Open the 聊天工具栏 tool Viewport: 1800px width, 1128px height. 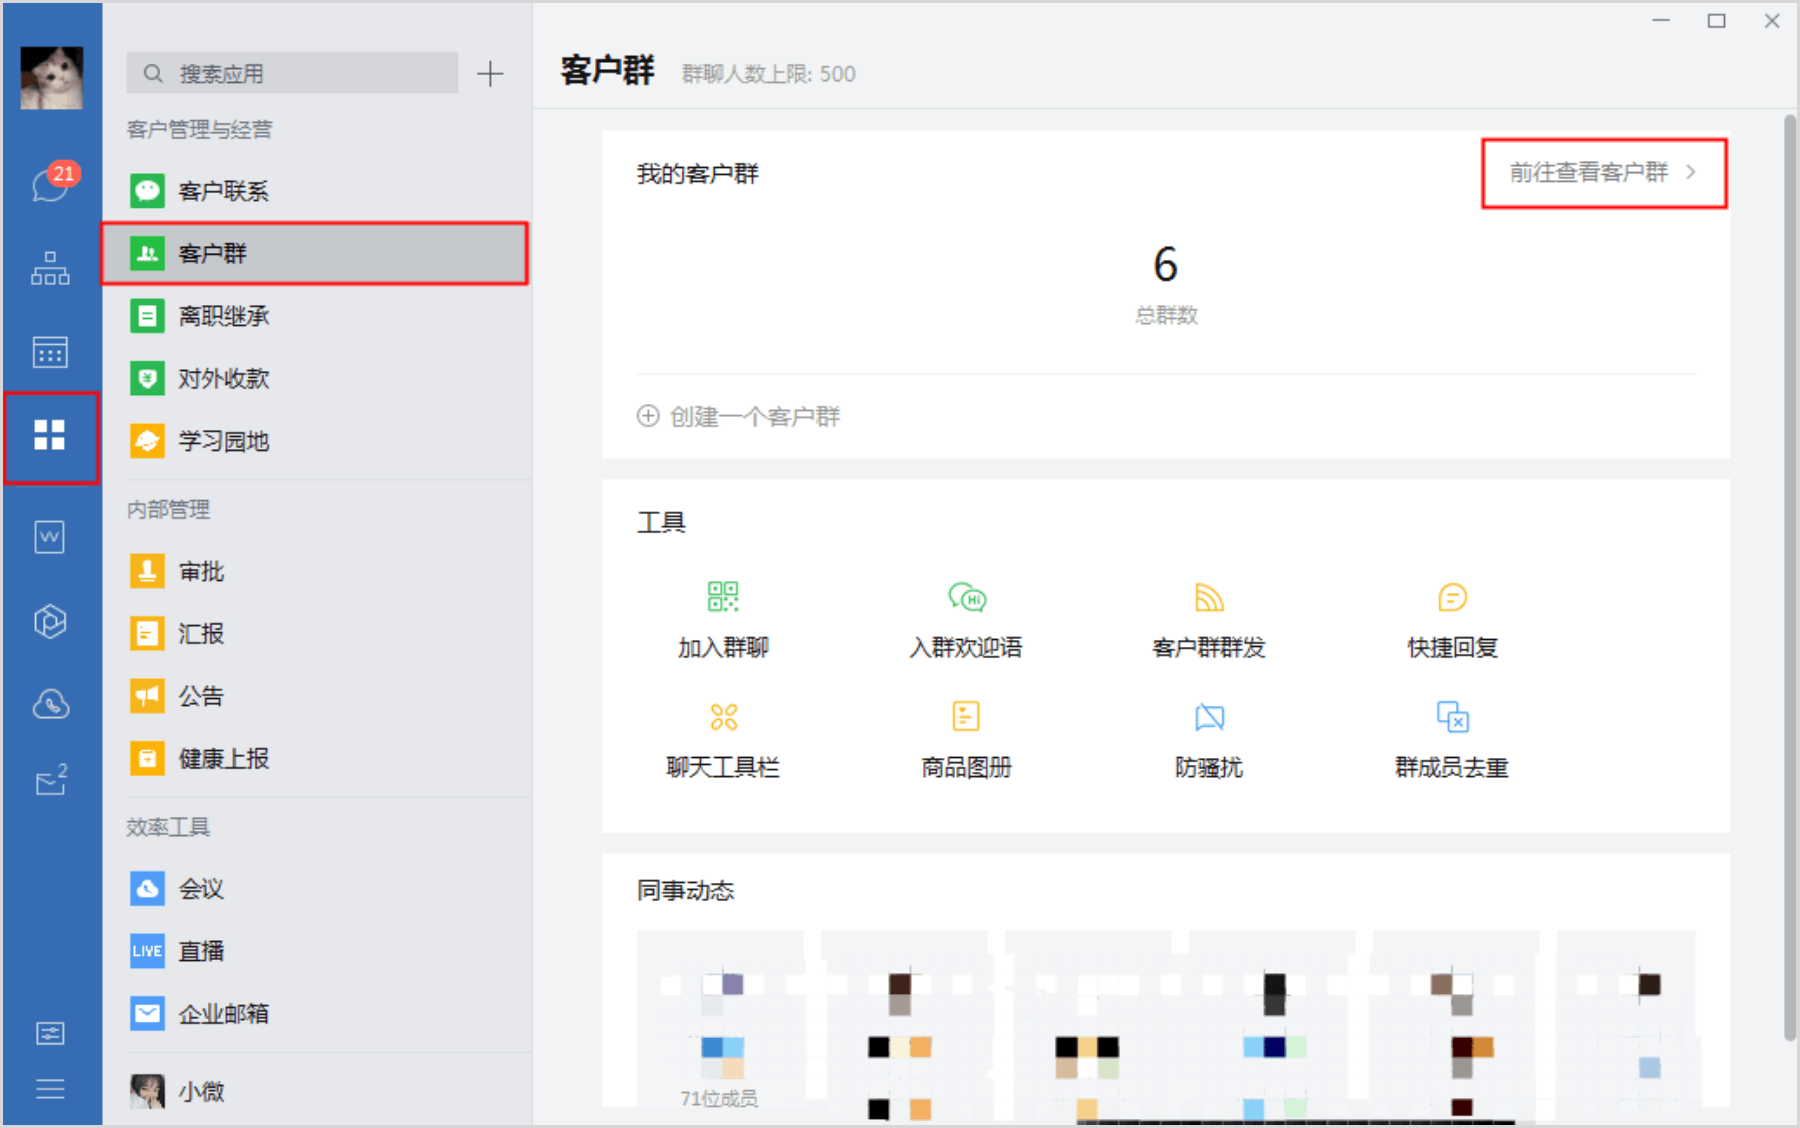(x=723, y=738)
